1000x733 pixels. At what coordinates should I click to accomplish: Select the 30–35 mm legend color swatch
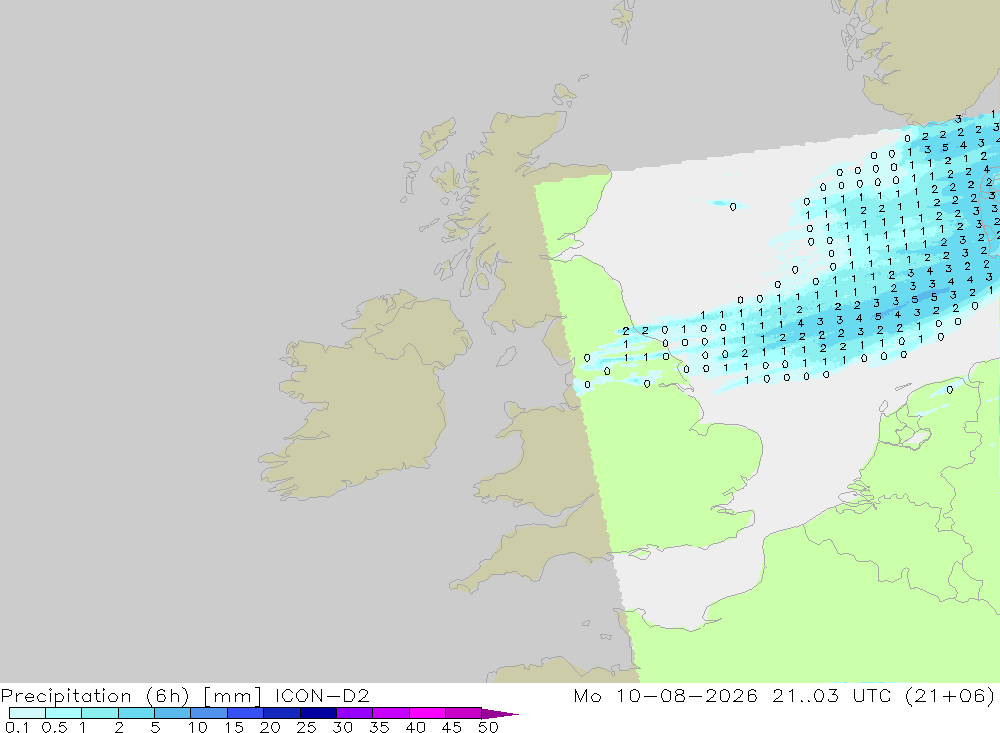click(355, 713)
